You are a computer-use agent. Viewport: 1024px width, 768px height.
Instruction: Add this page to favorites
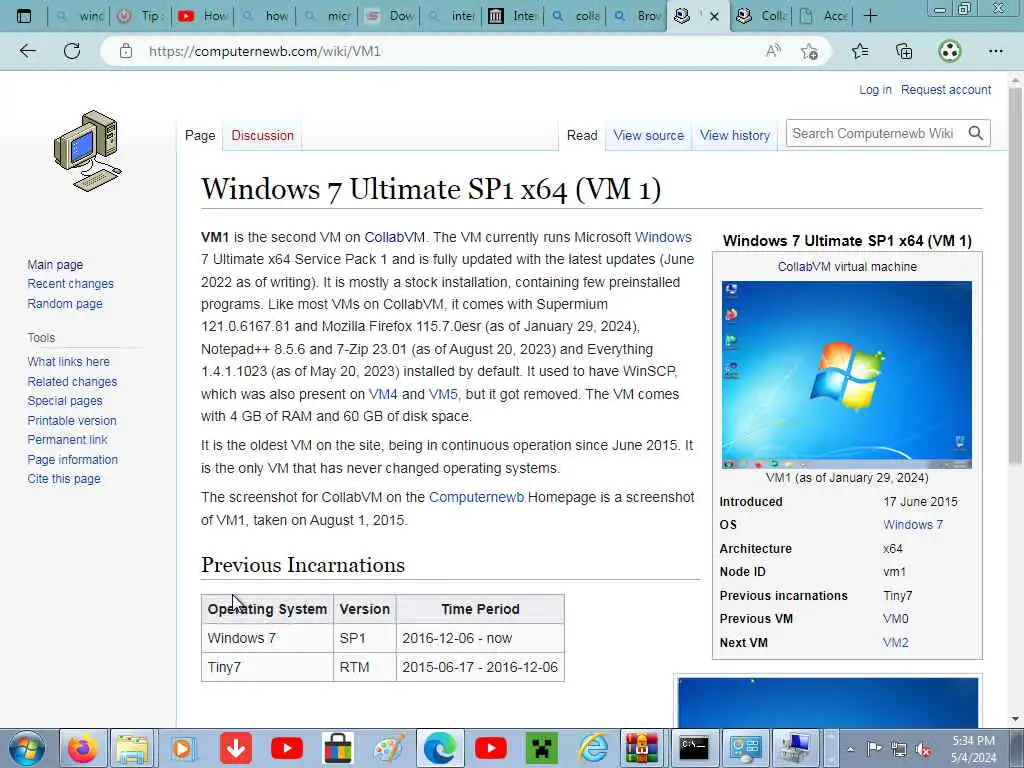point(810,51)
